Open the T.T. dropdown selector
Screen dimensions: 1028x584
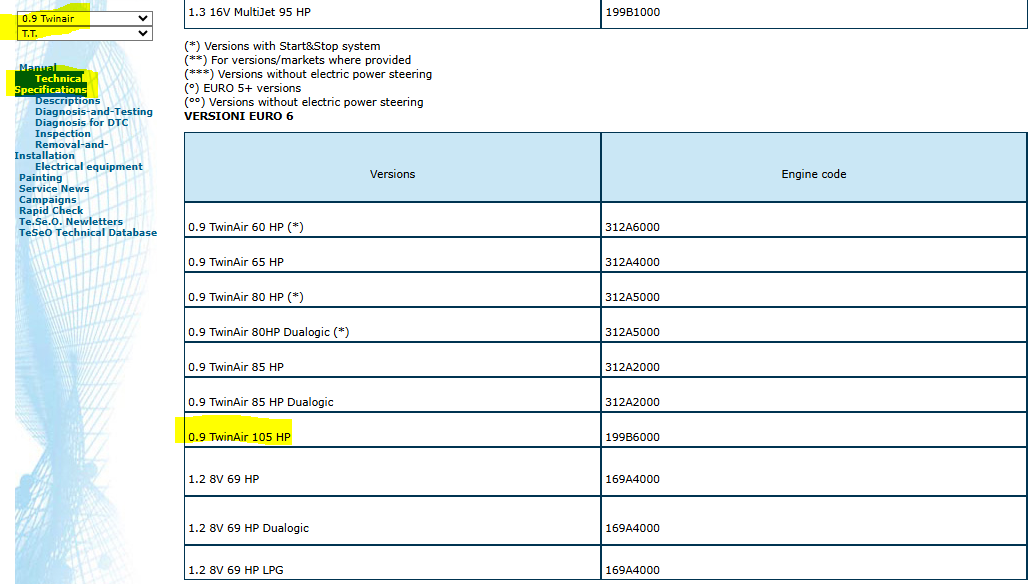point(84,34)
